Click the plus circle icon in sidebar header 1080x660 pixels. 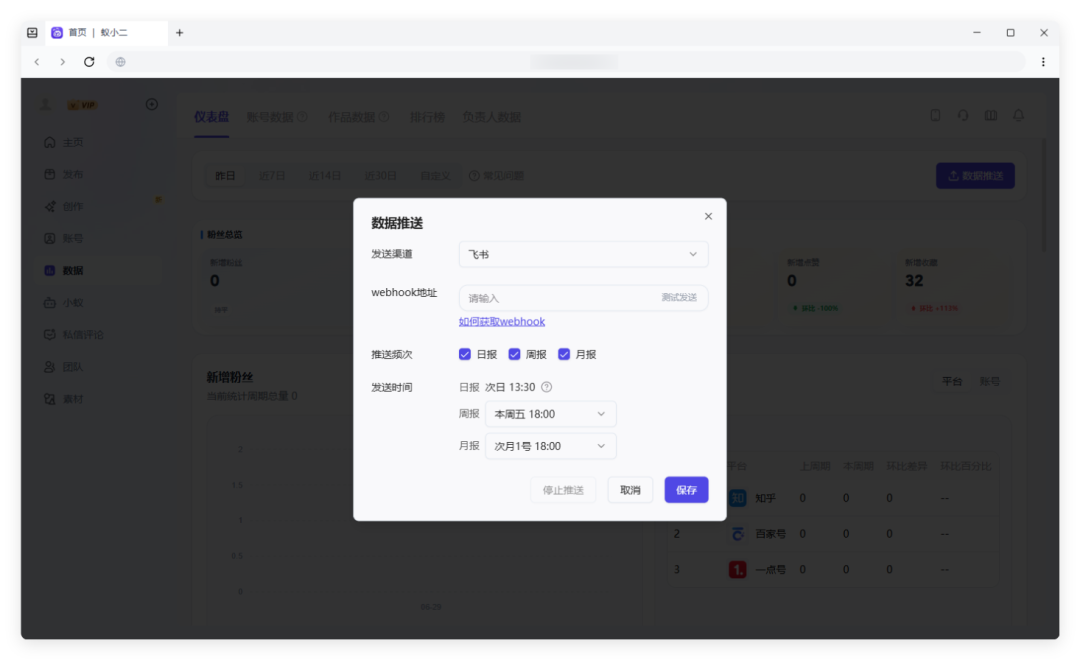tap(152, 104)
